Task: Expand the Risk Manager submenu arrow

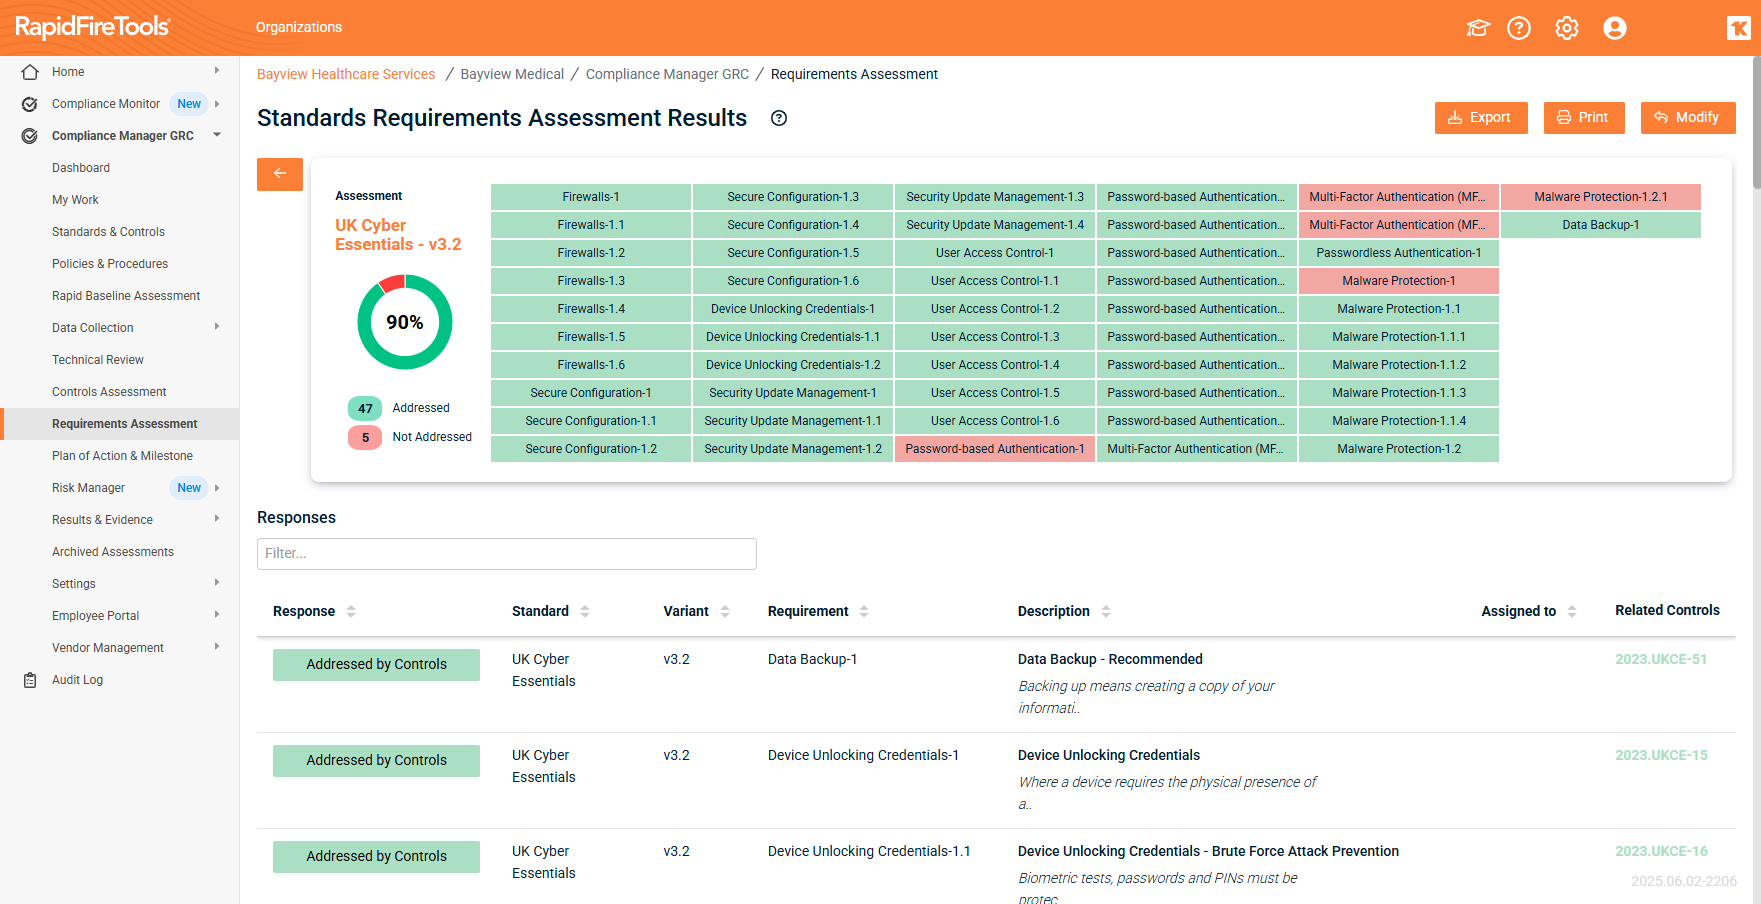Action: [217, 488]
